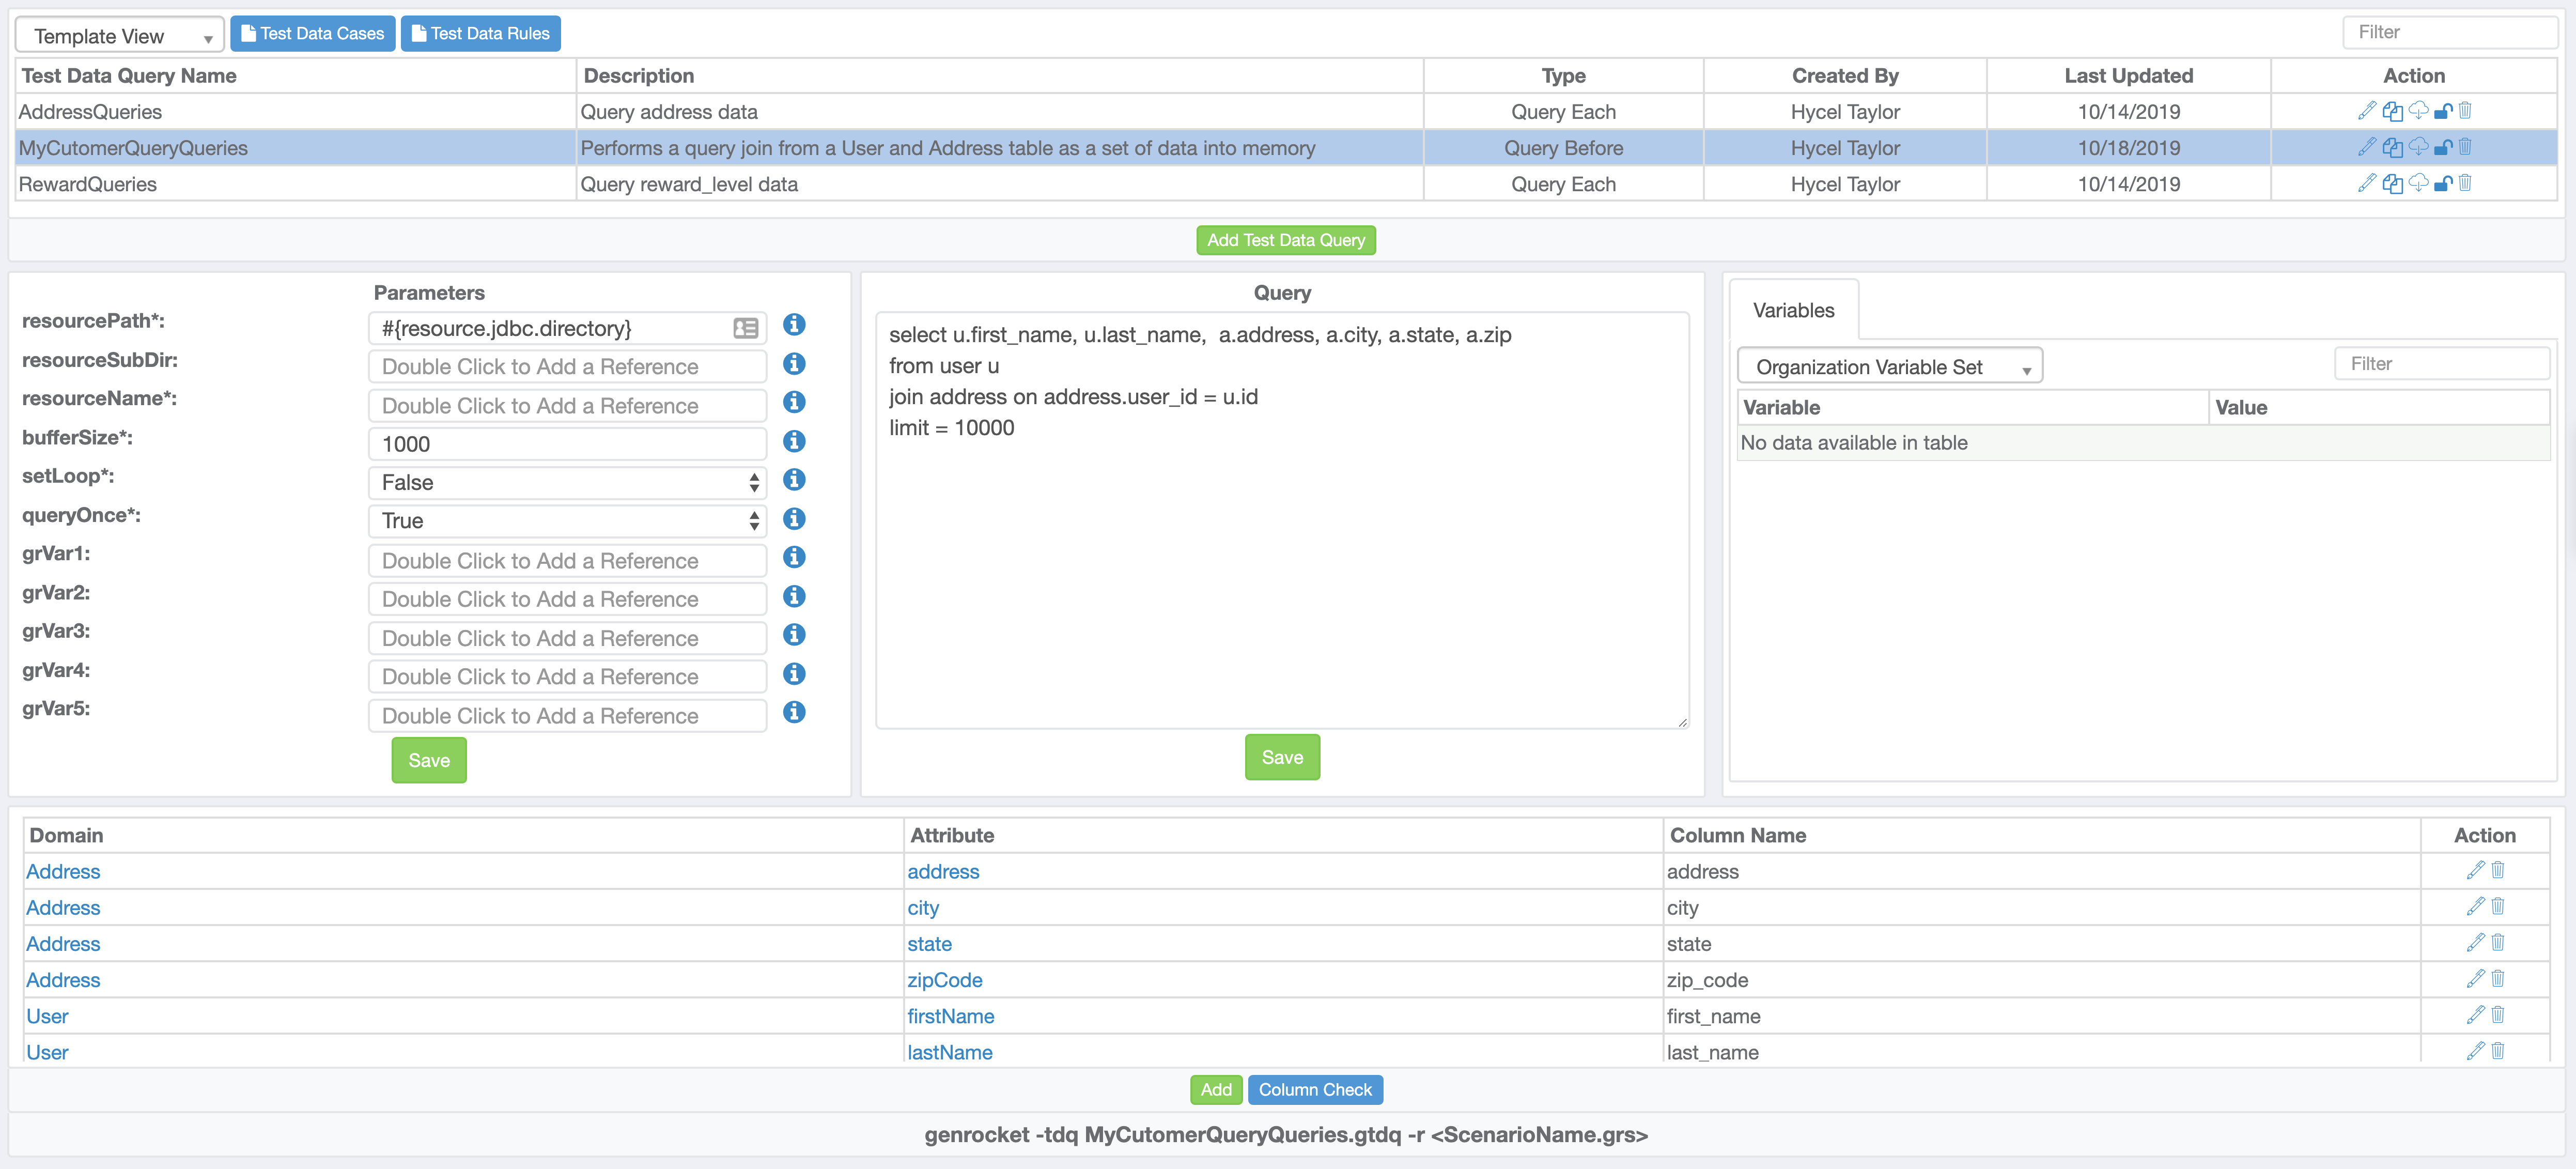The width and height of the screenshot is (2576, 1169).
Task: Duplicate MyCutomerQueryQueries using the copy icon
Action: (2393, 147)
